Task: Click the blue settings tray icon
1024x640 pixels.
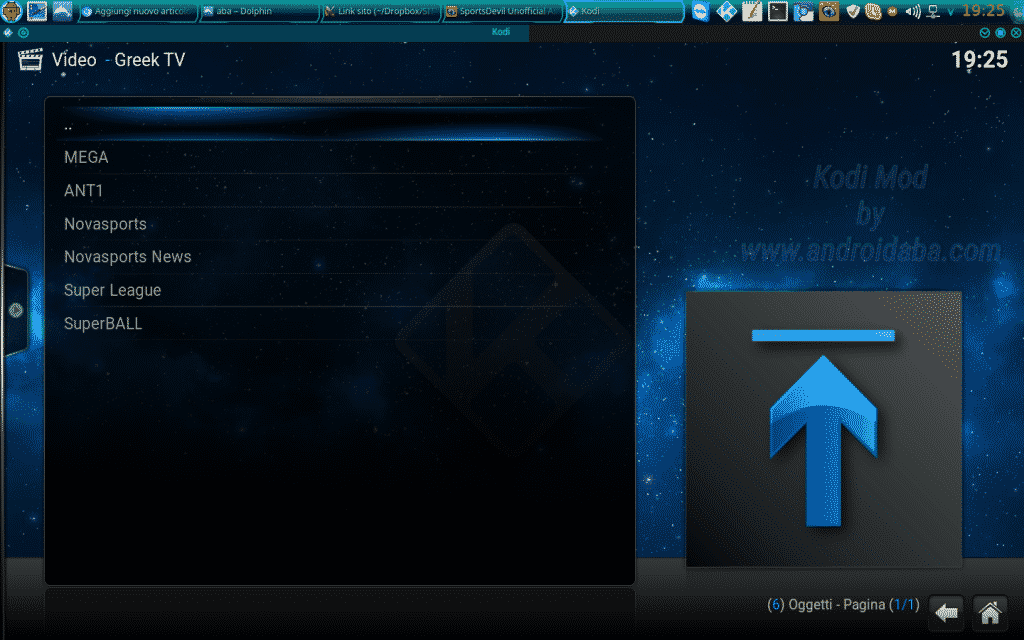Action: tap(803, 11)
